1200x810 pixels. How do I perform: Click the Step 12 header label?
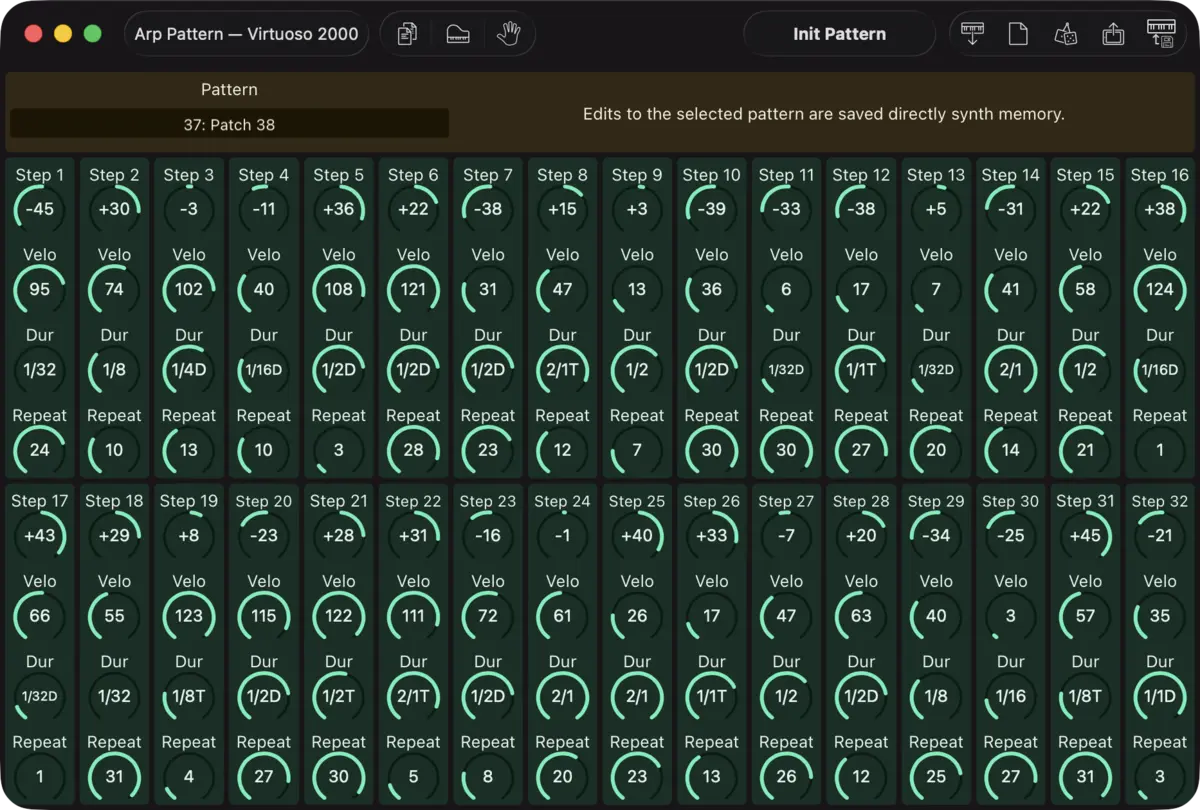pos(861,175)
